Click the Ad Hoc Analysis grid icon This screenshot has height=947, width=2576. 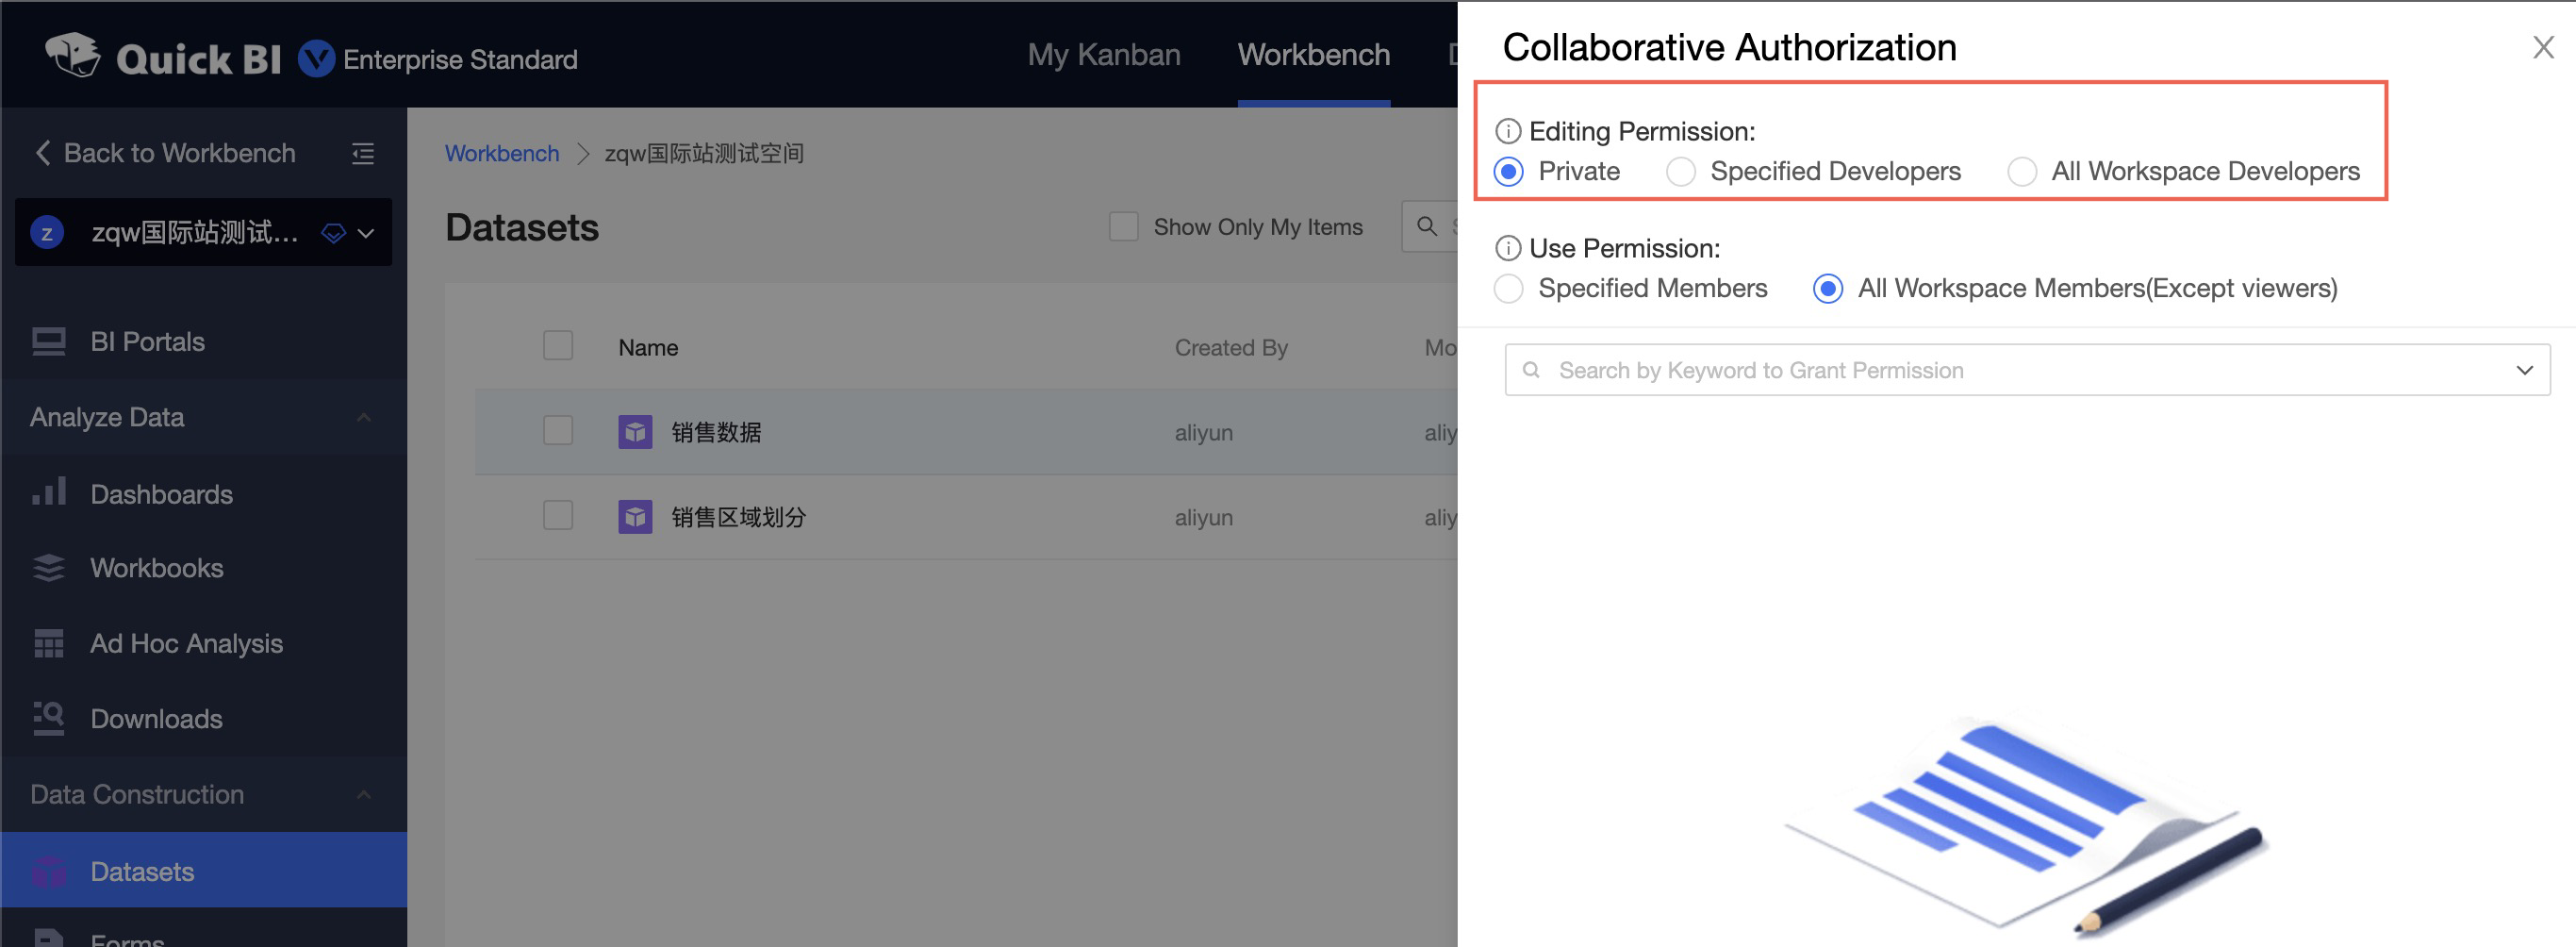[x=48, y=643]
